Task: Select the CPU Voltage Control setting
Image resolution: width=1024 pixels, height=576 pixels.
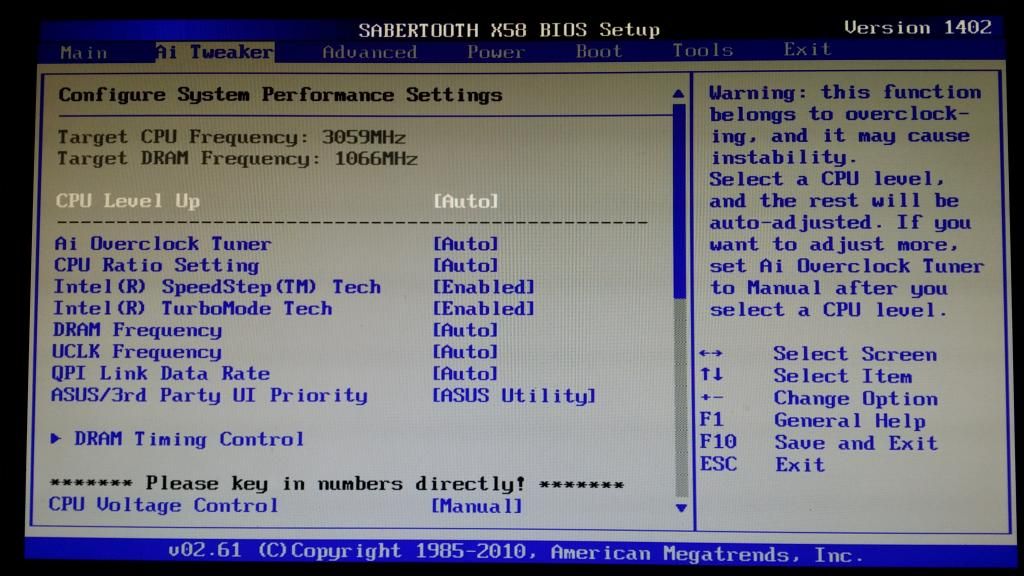Action: tap(164, 505)
